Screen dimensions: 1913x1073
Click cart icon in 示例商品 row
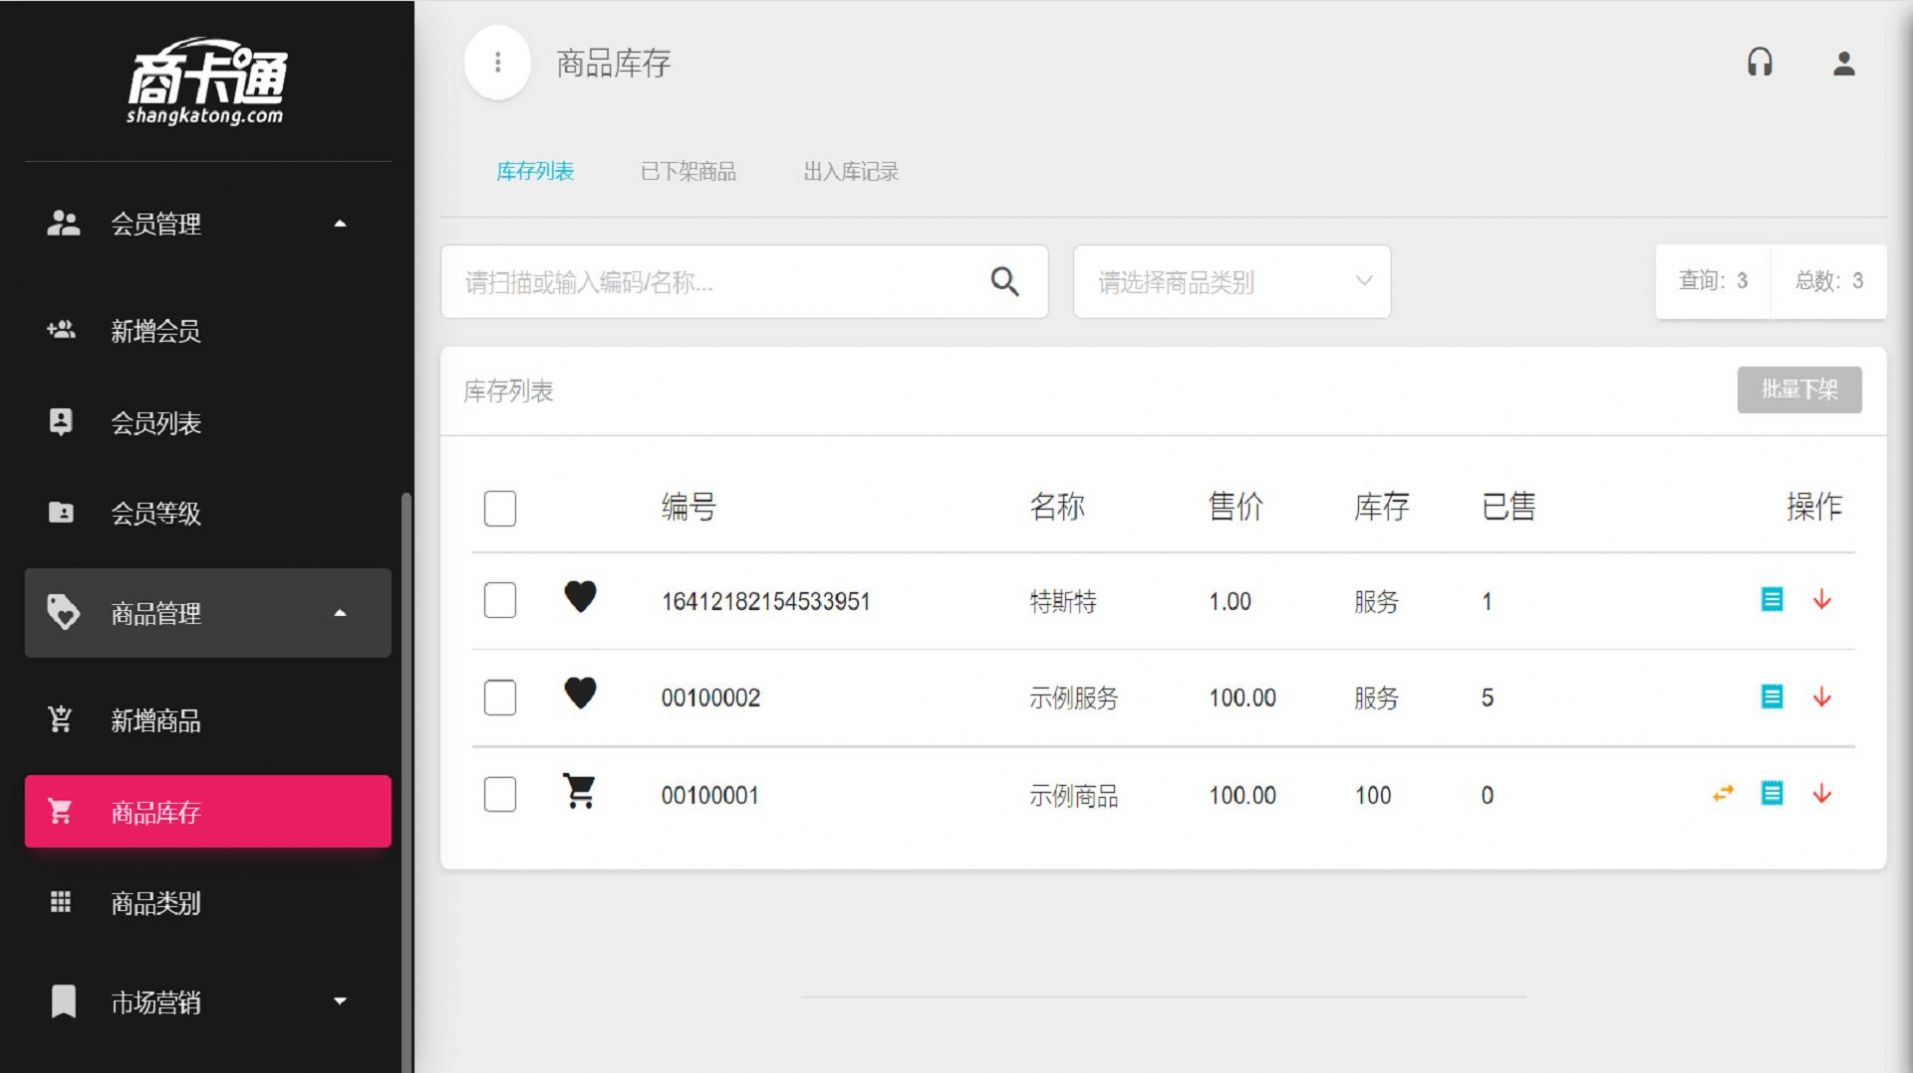click(580, 791)
